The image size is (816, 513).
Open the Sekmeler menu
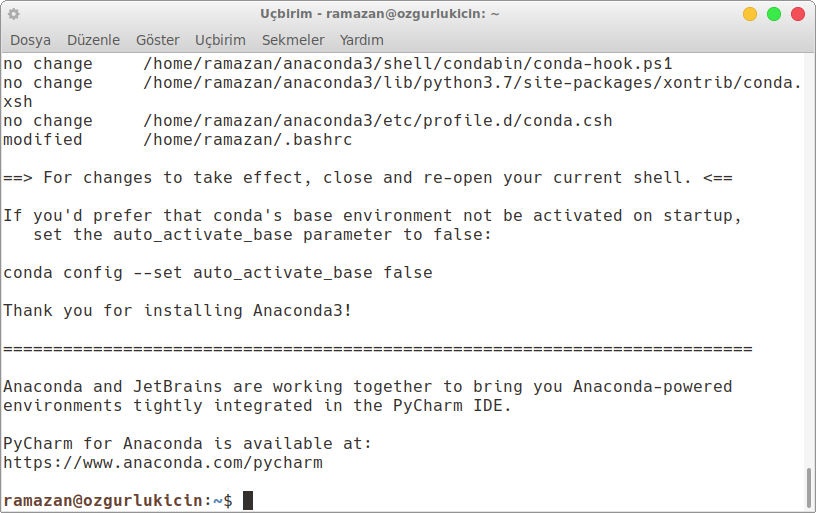293,40
